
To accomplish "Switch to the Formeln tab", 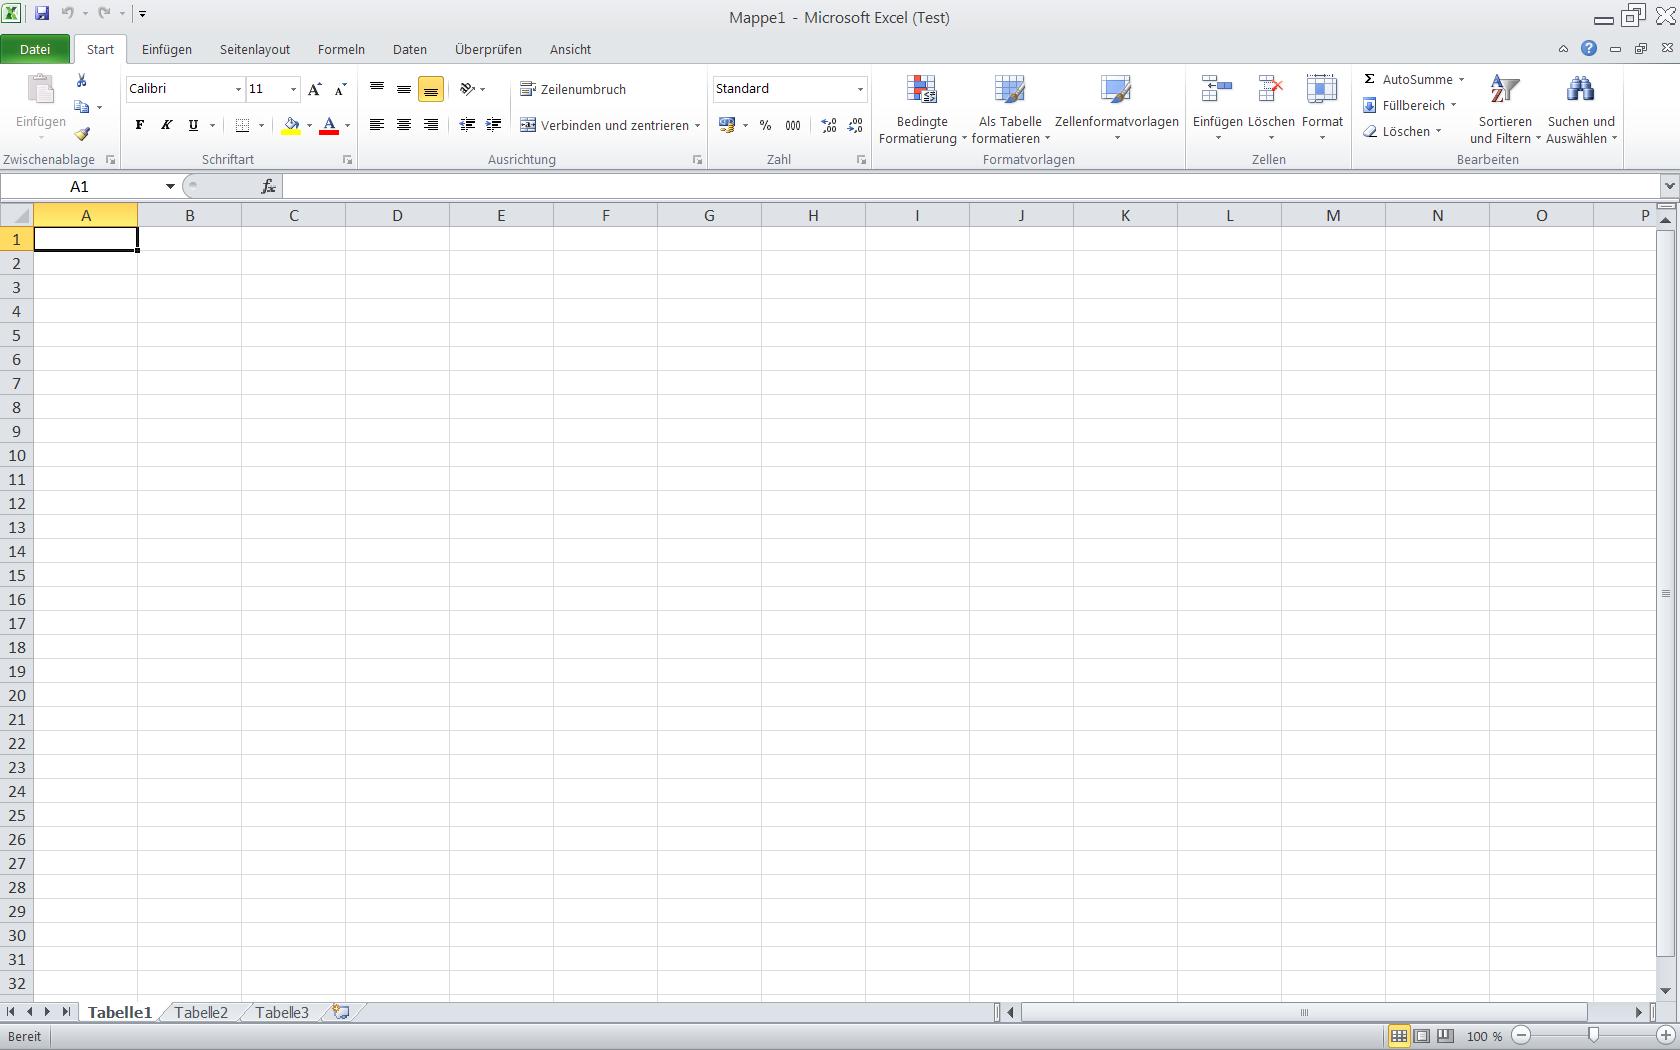I will (x=341, y=49).
